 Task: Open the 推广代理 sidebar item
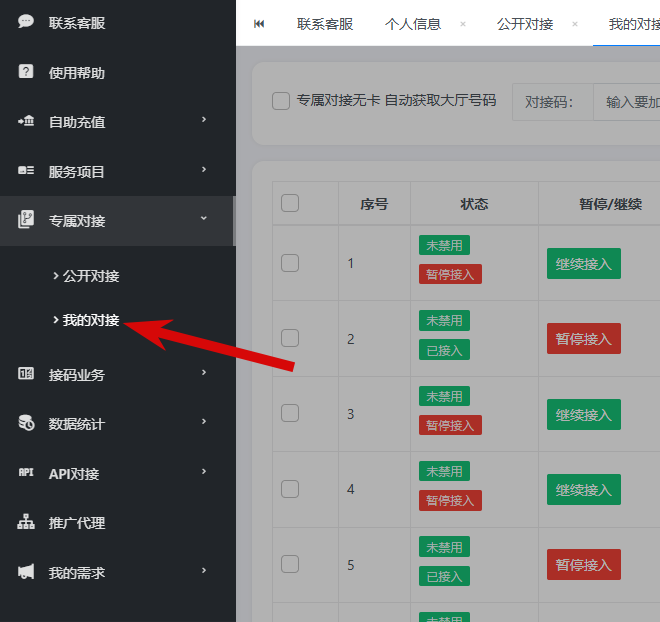[x=117, y=523]
